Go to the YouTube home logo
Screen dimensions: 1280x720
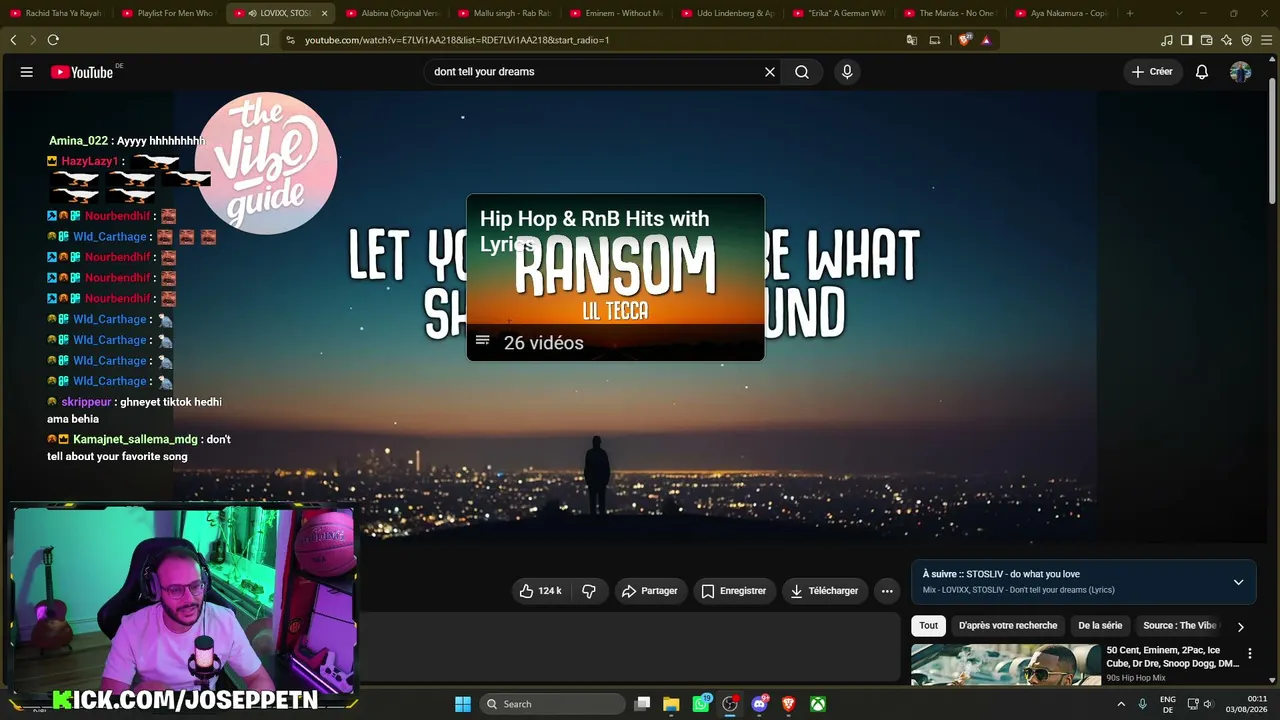[82, 72]
